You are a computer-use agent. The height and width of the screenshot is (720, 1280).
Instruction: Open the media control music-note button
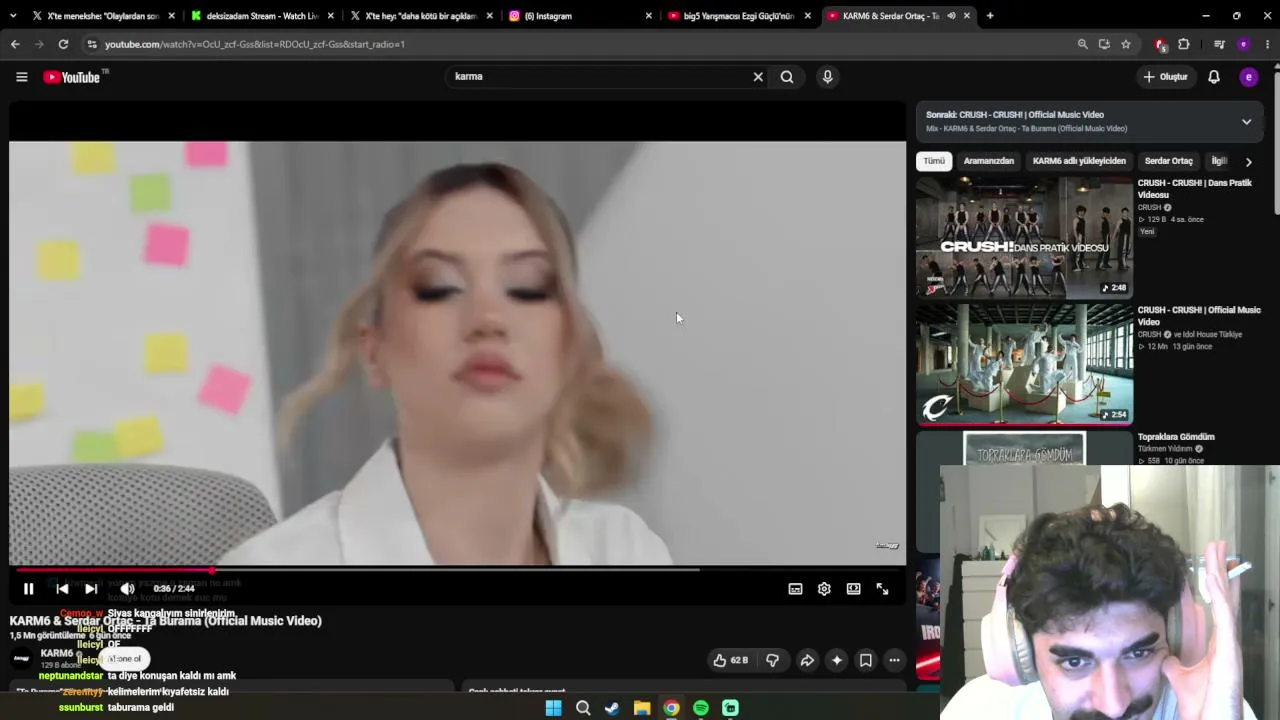pyautogui.click(x=1219, y=44)
